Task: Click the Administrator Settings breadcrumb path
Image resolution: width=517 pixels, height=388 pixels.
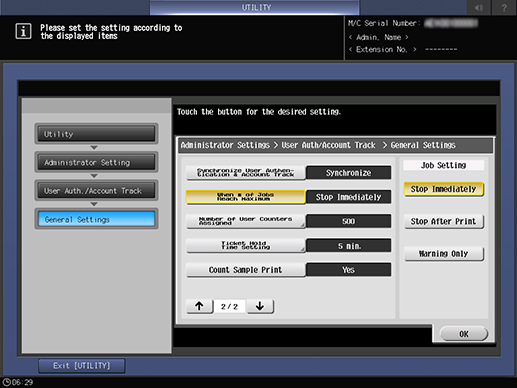Action: click(x=318, y=145)
